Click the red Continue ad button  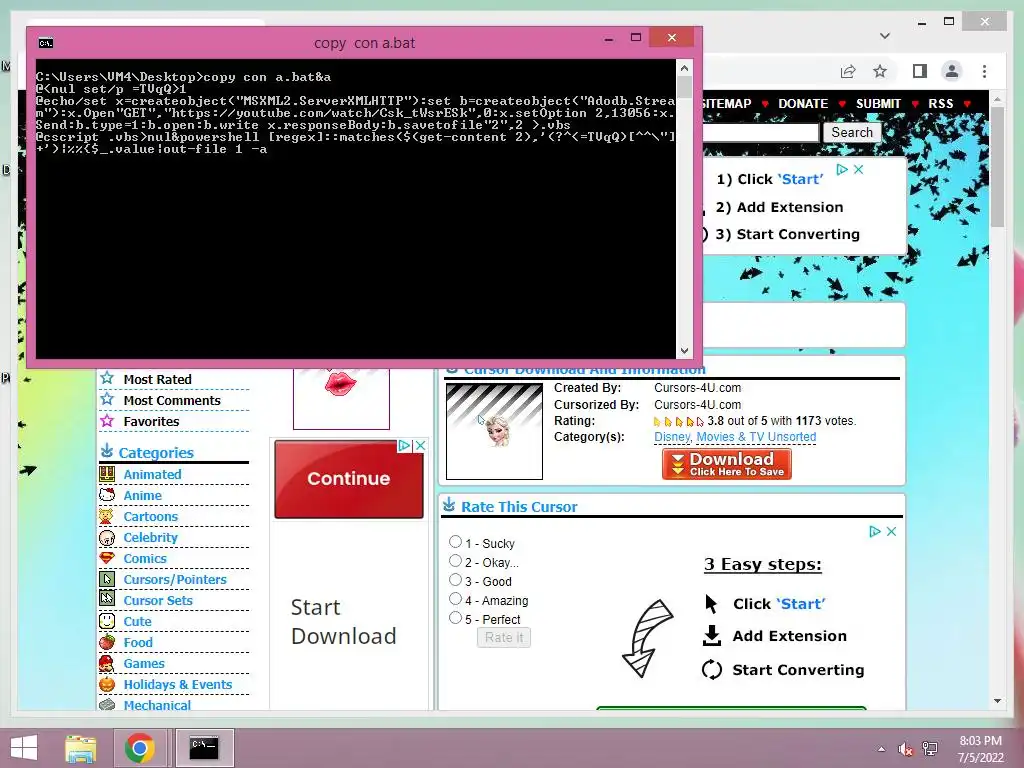(x=349, y=479)
